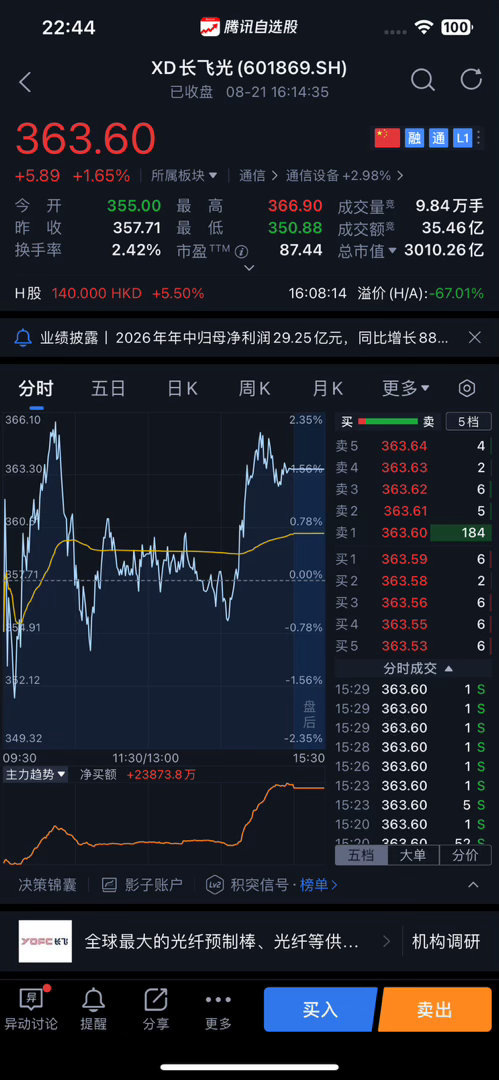The width and height of the screenshot is (499, 1080).
Task: Tap the 15:28 trade record
Action: pos(414,747)
